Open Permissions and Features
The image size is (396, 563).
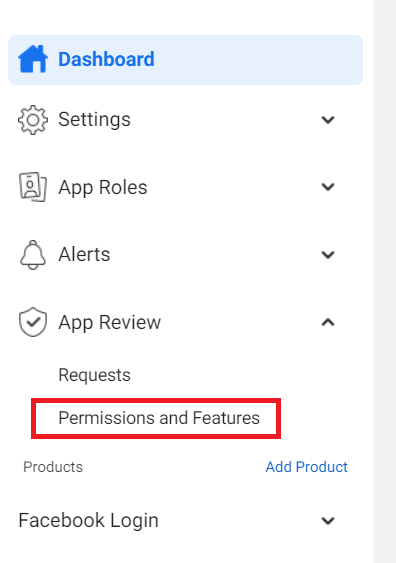(159, 418)
